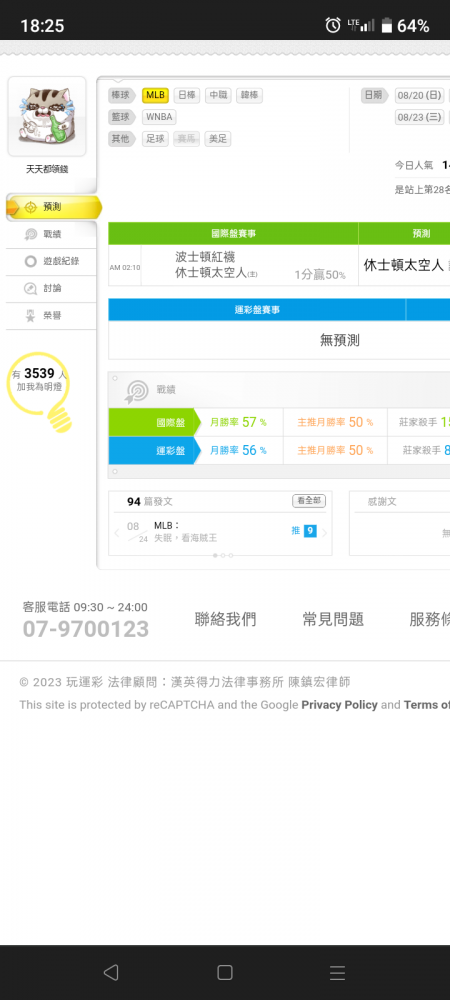Image resolution: width=450 pixels, height=1000 pixels.
Task: Open the 聯絡我們 contact link
Action: click(x=226, y=619)
